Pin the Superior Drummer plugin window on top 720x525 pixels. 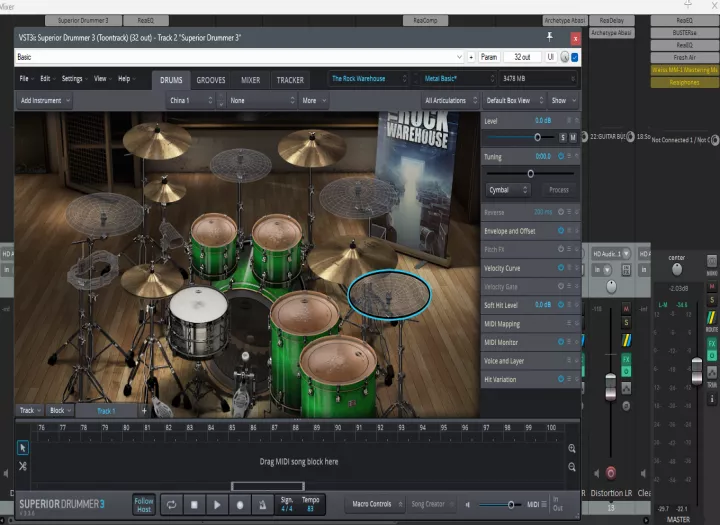(550, 37)
